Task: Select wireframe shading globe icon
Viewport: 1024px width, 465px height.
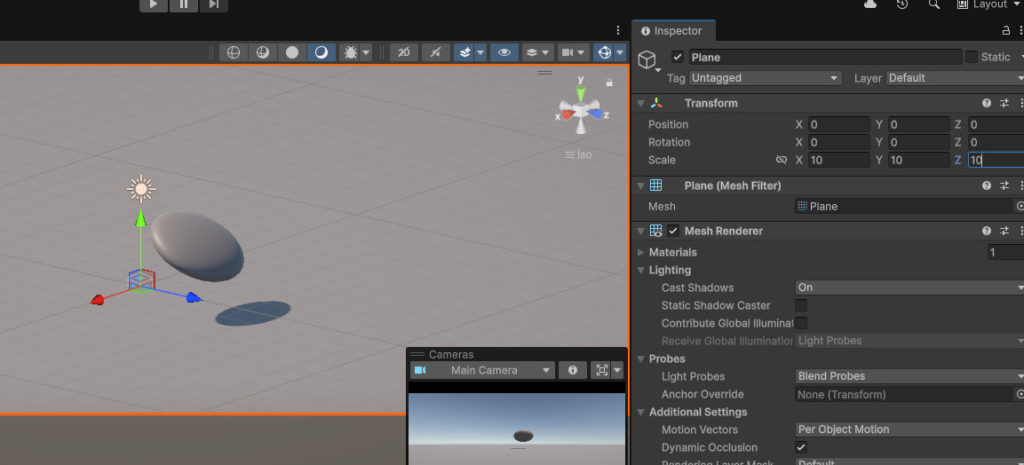Action: (x=233, y=52)
